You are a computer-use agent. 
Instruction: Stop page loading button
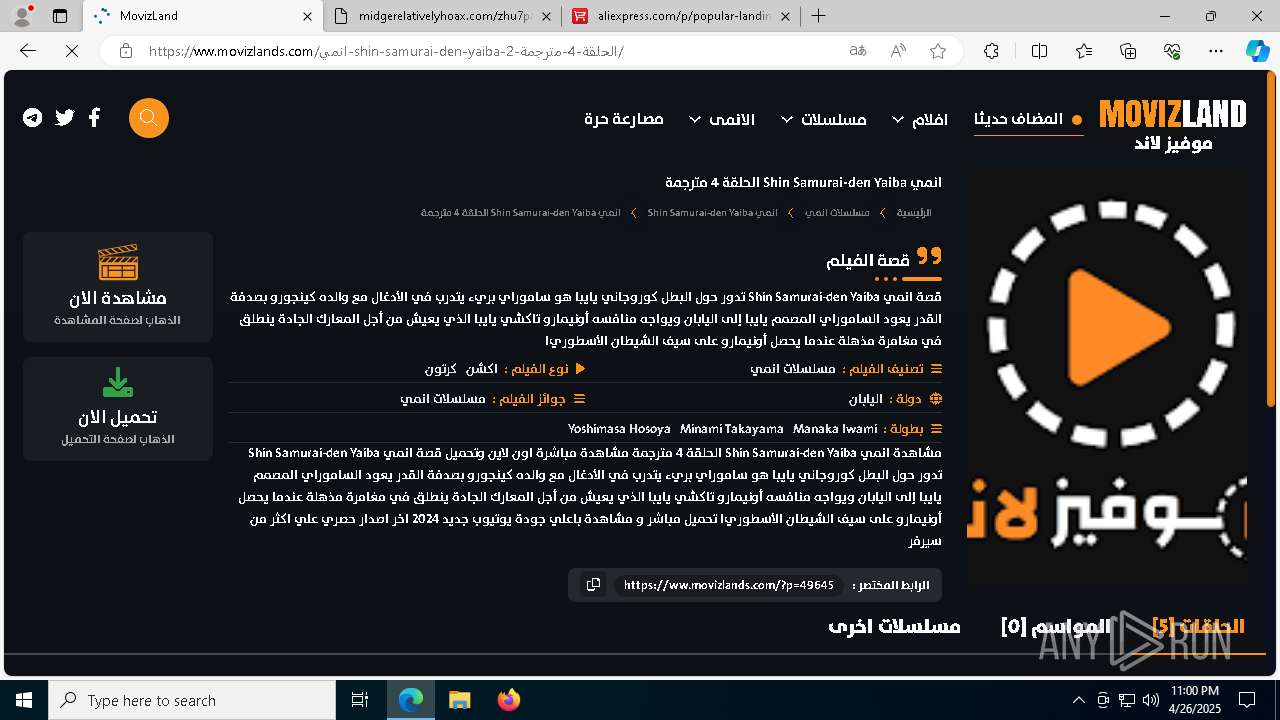pyautogui.click(x=71, y=51)
